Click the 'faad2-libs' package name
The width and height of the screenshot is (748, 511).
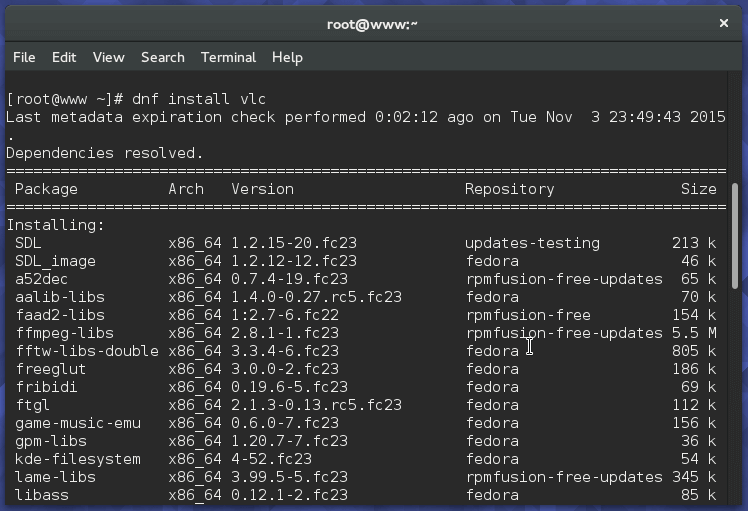click(x=60, y=315)
